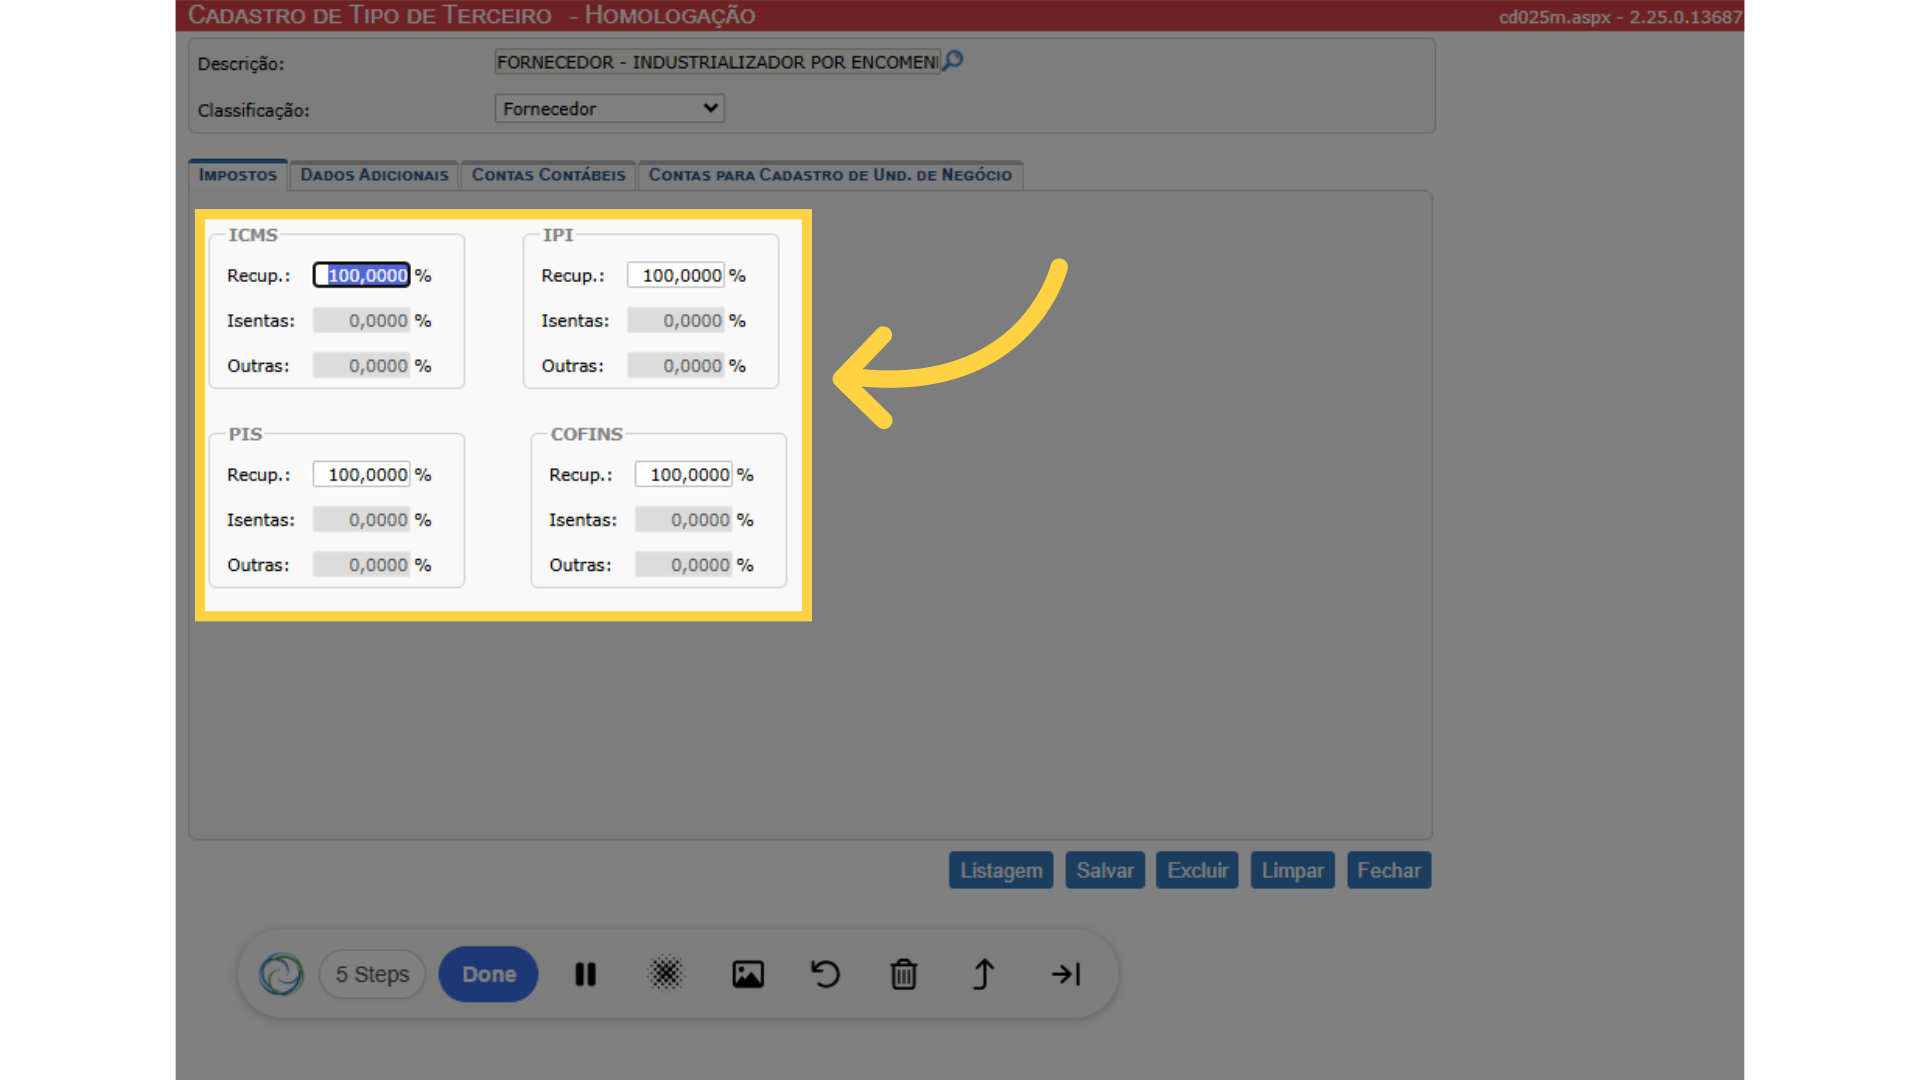Click the ICMS Isentas percentage field
The width and height of the screenshot is (1920, 1080).
362,320
